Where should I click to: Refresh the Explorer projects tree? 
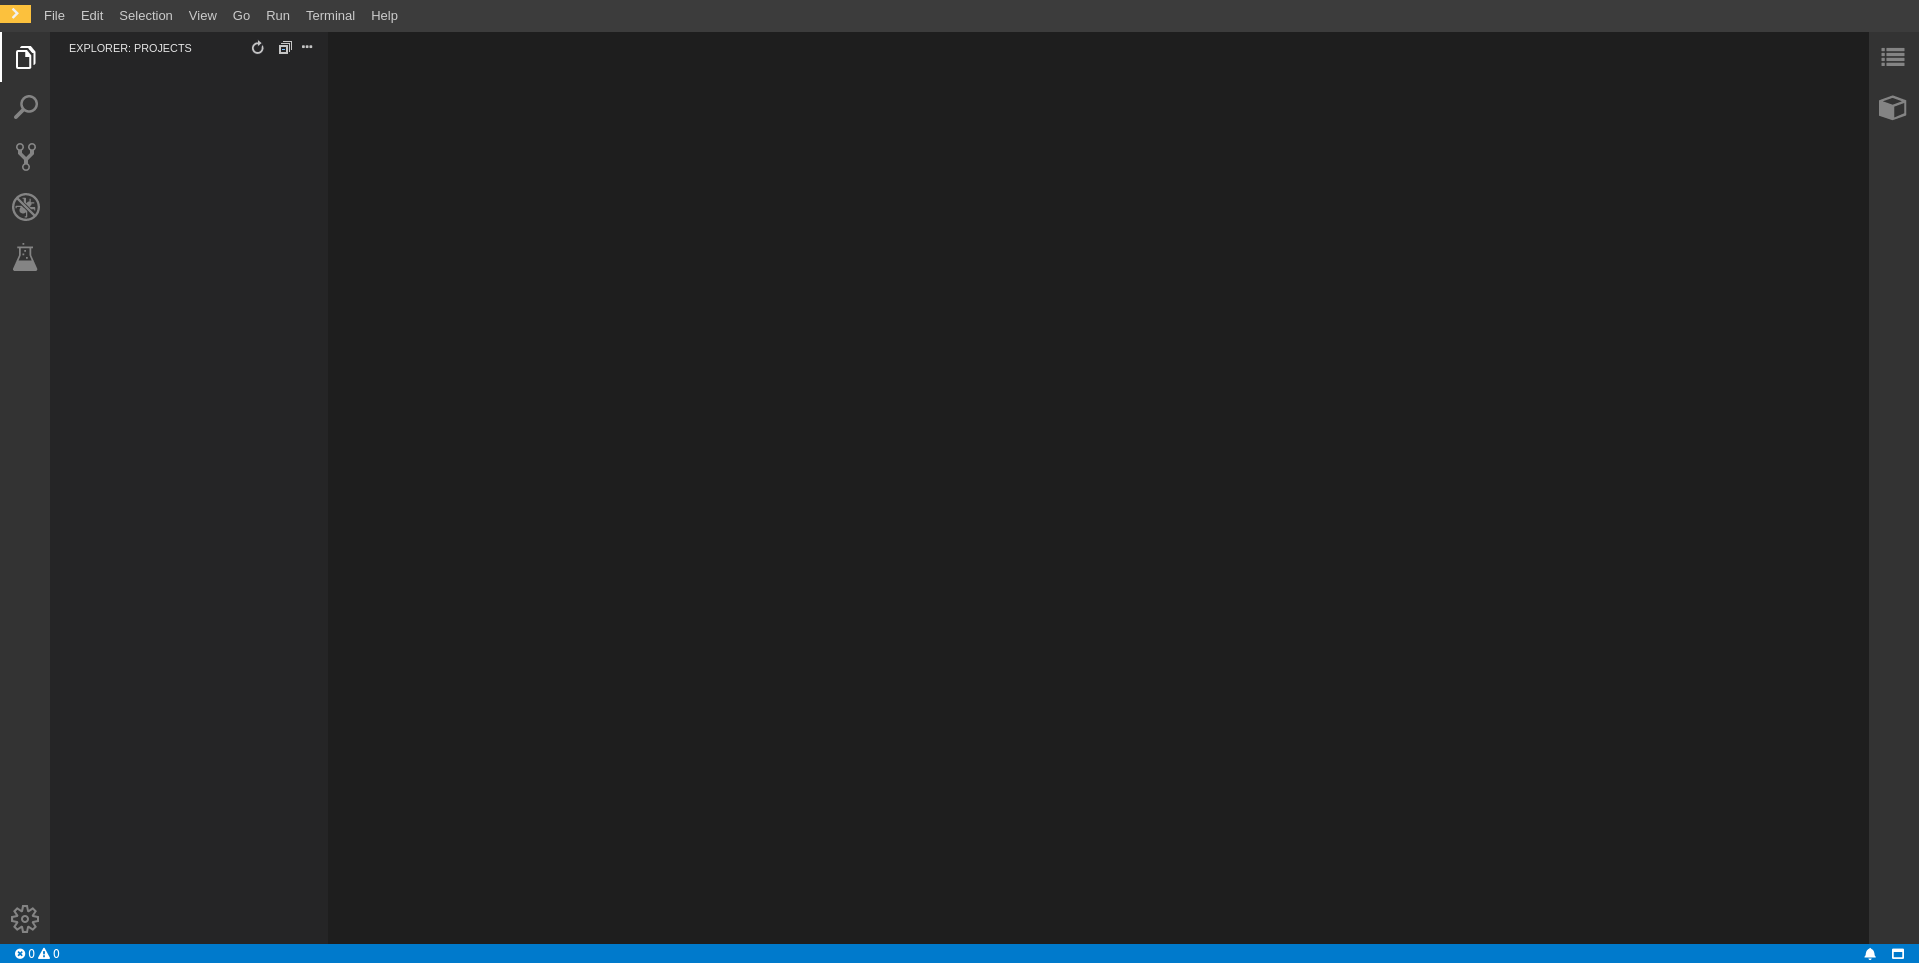pos(258,48)
